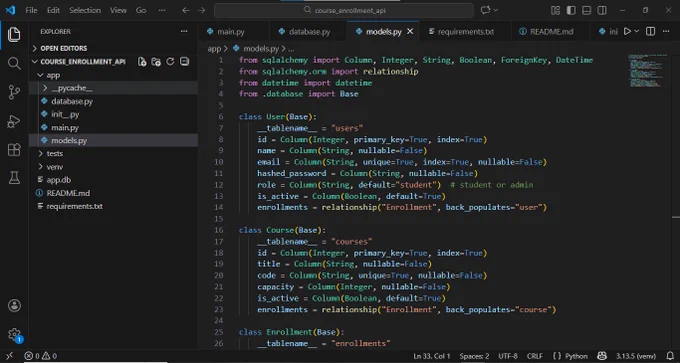Open database.py in file tree

pyautogui.click(x=72, y=101)
